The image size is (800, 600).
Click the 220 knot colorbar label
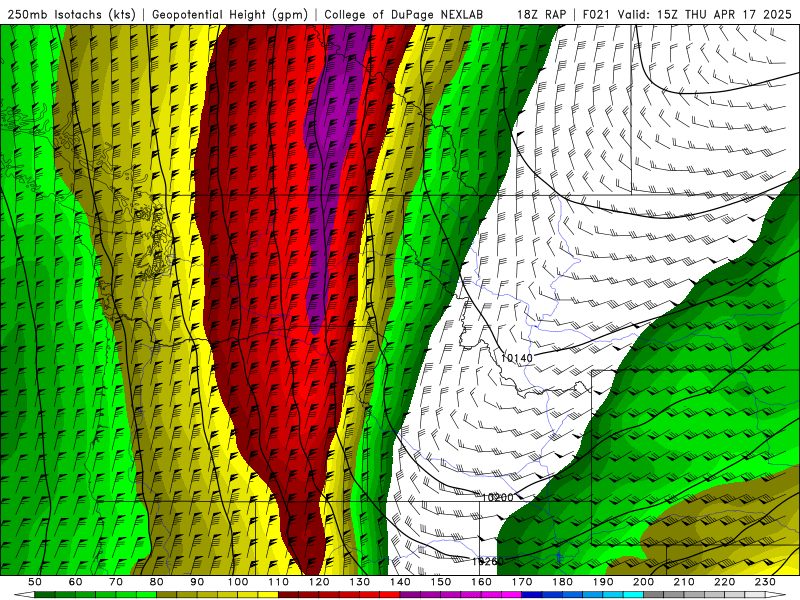724,582
